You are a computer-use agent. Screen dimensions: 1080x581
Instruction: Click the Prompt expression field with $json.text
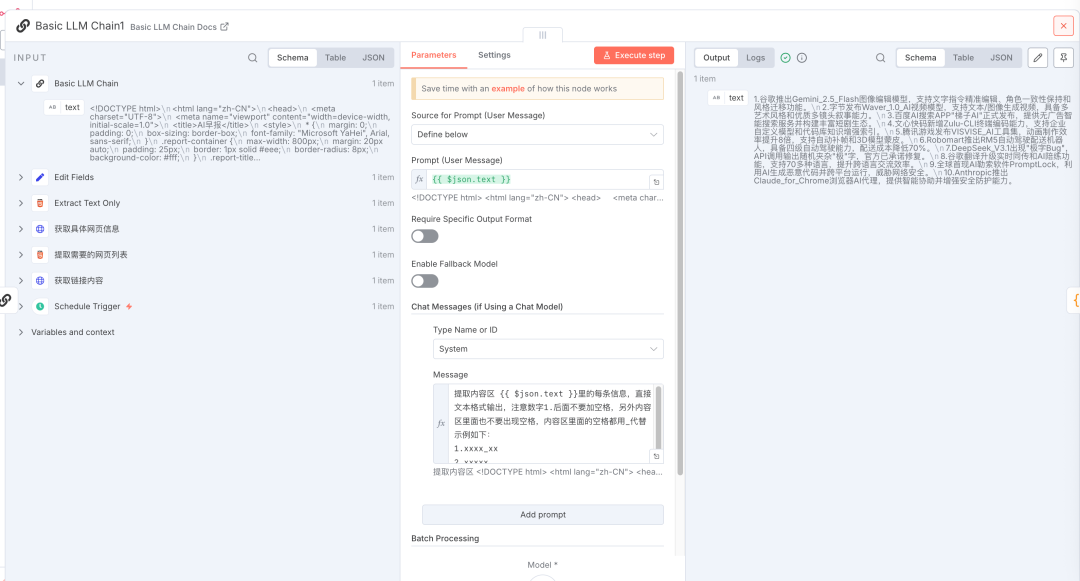pos(537,179)
